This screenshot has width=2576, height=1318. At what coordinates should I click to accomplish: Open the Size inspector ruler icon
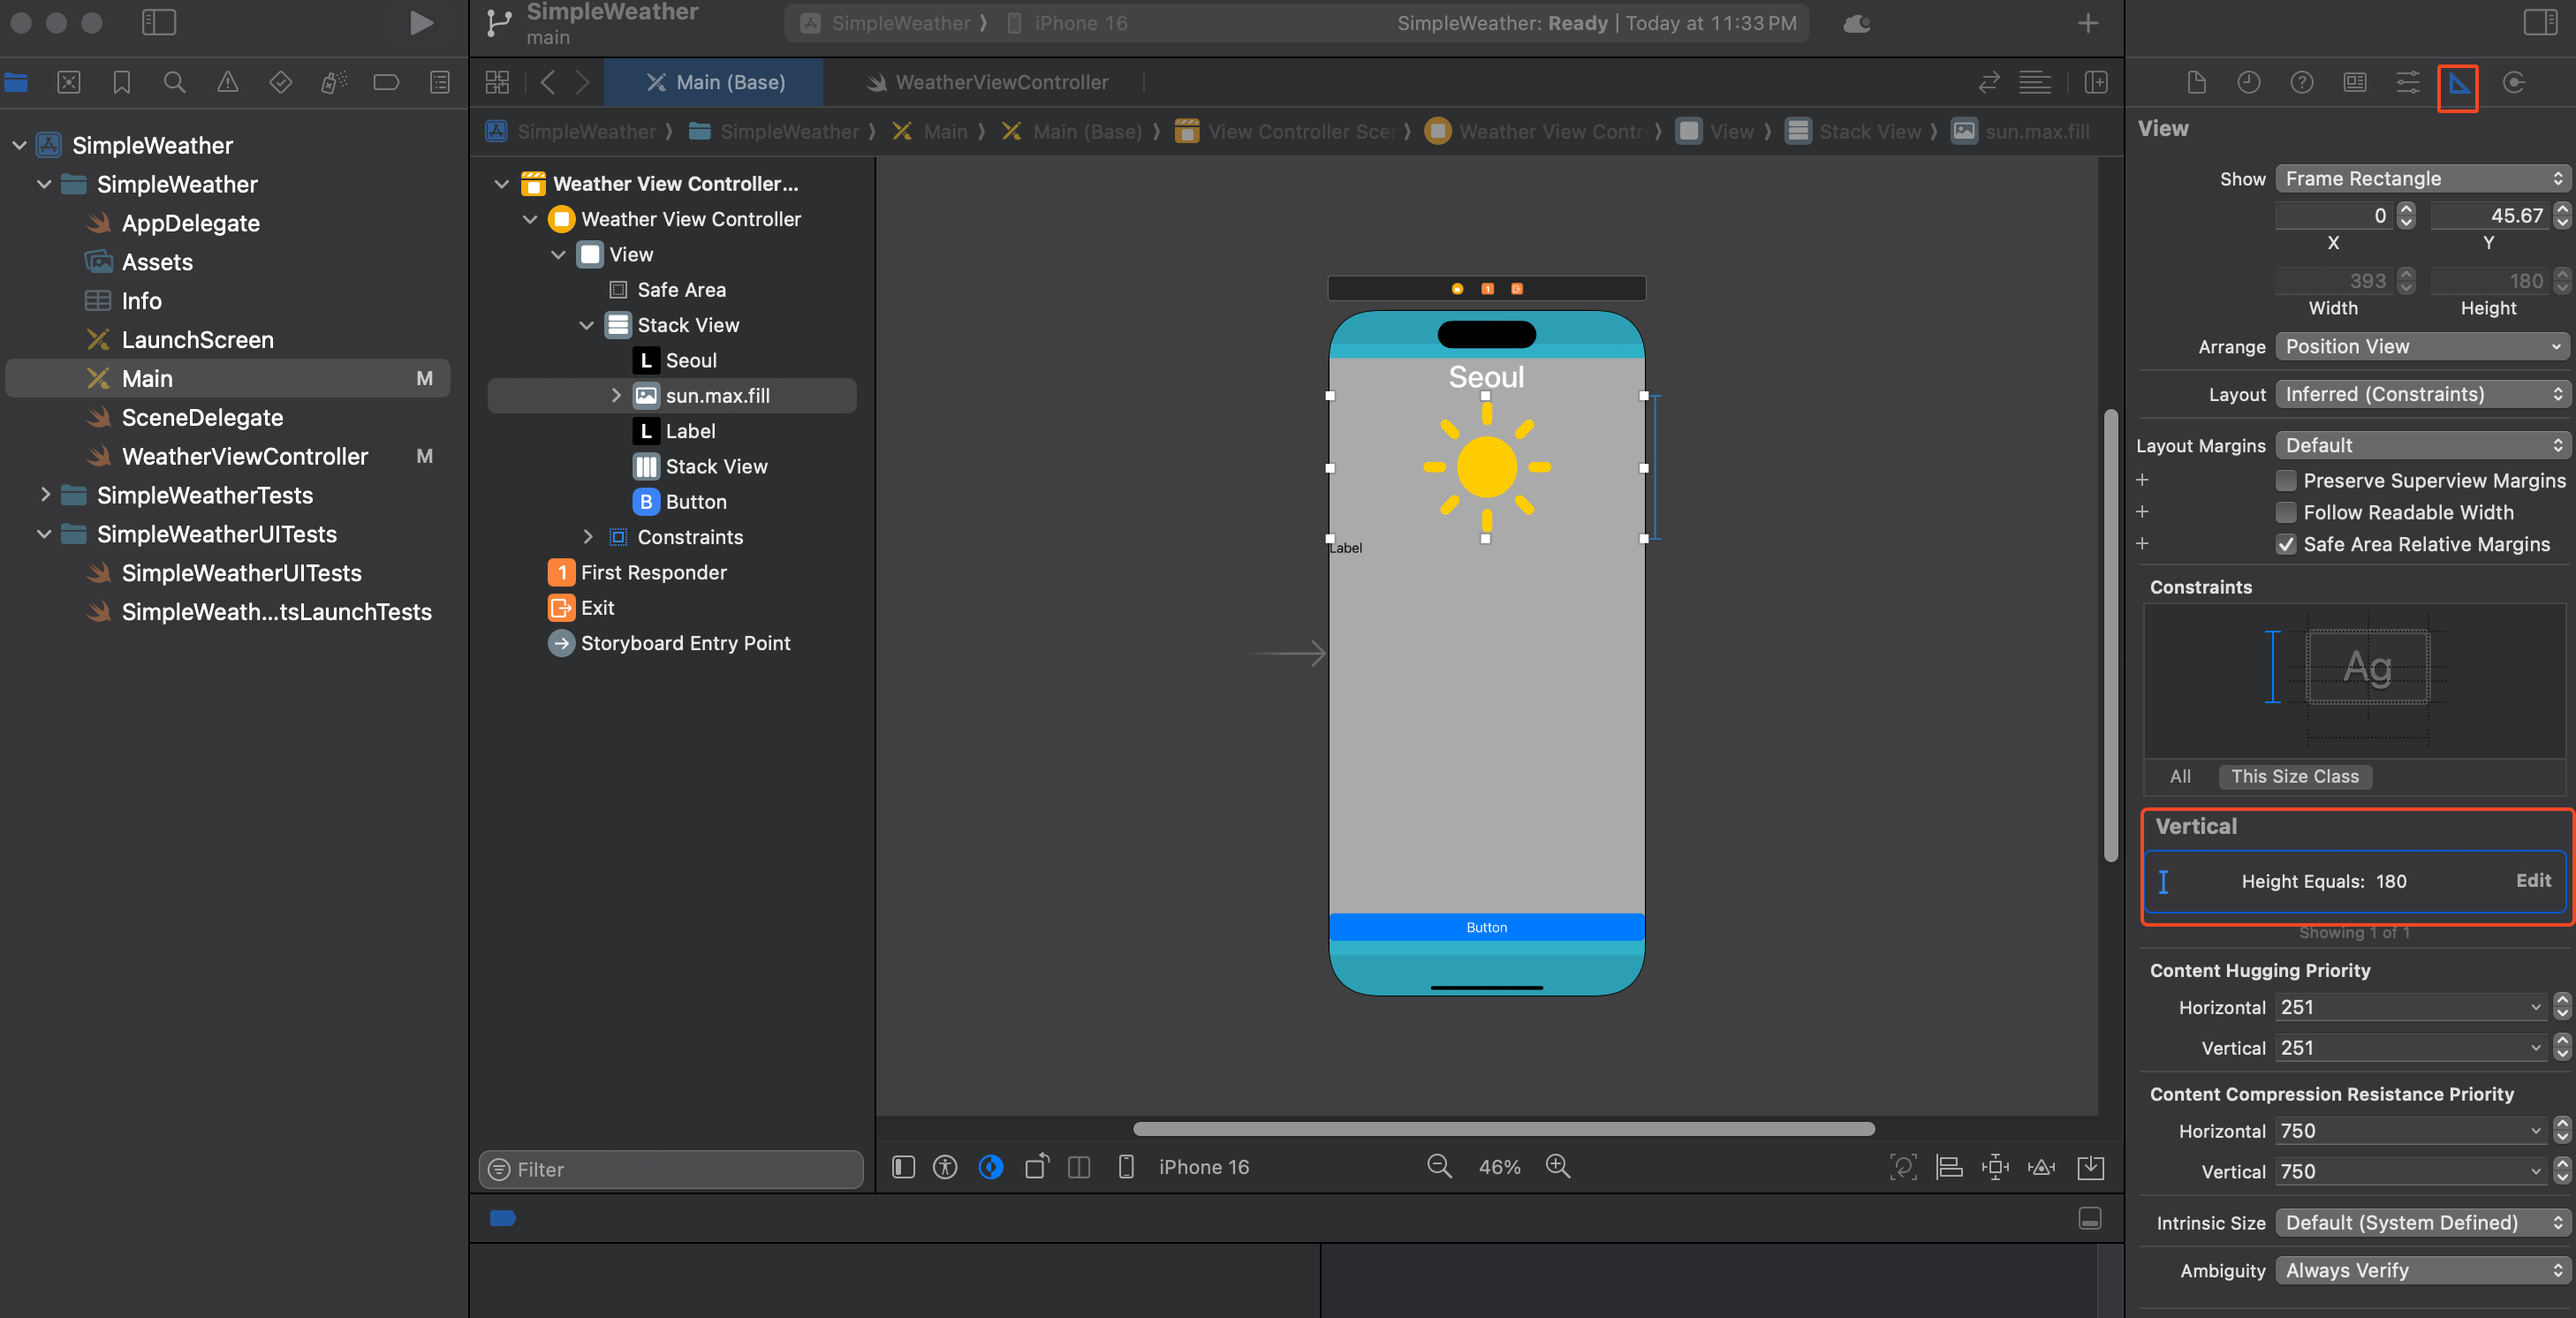click(x=2458, y=83)
